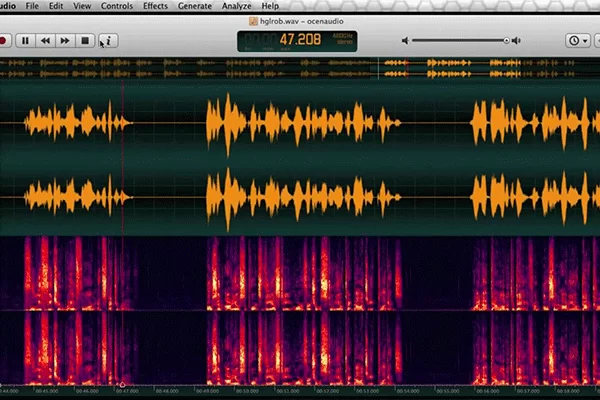Open the Generate menu
Image resolution: width=600 pixels, height=400 pixels.
pos(196,6)
